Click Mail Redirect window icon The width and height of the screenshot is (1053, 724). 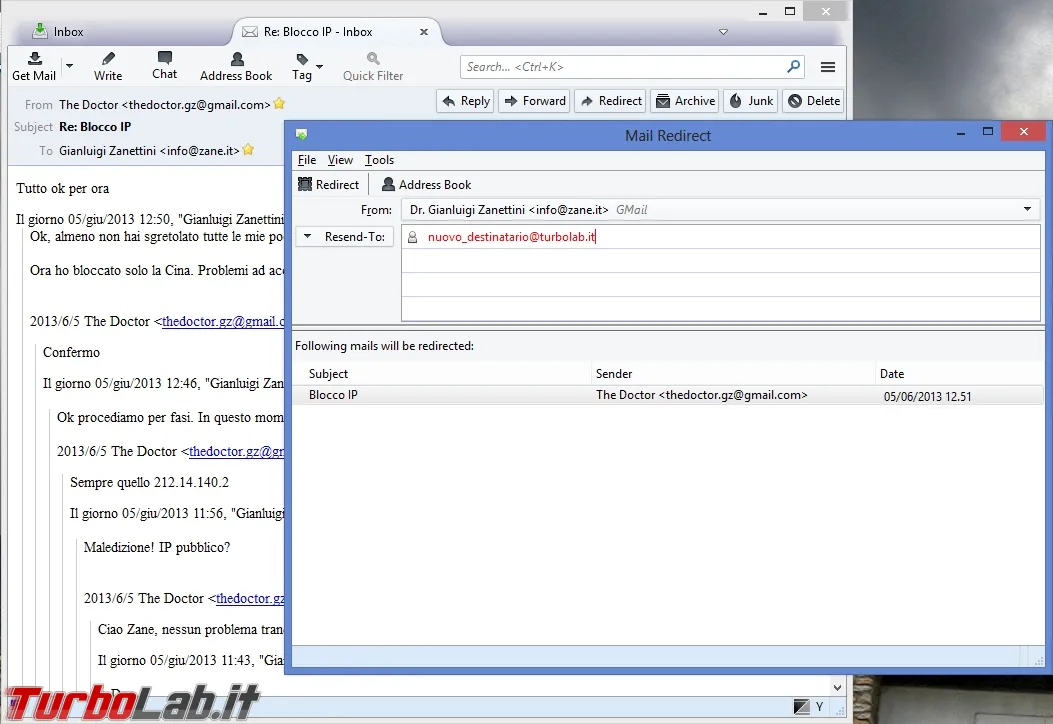302,134
